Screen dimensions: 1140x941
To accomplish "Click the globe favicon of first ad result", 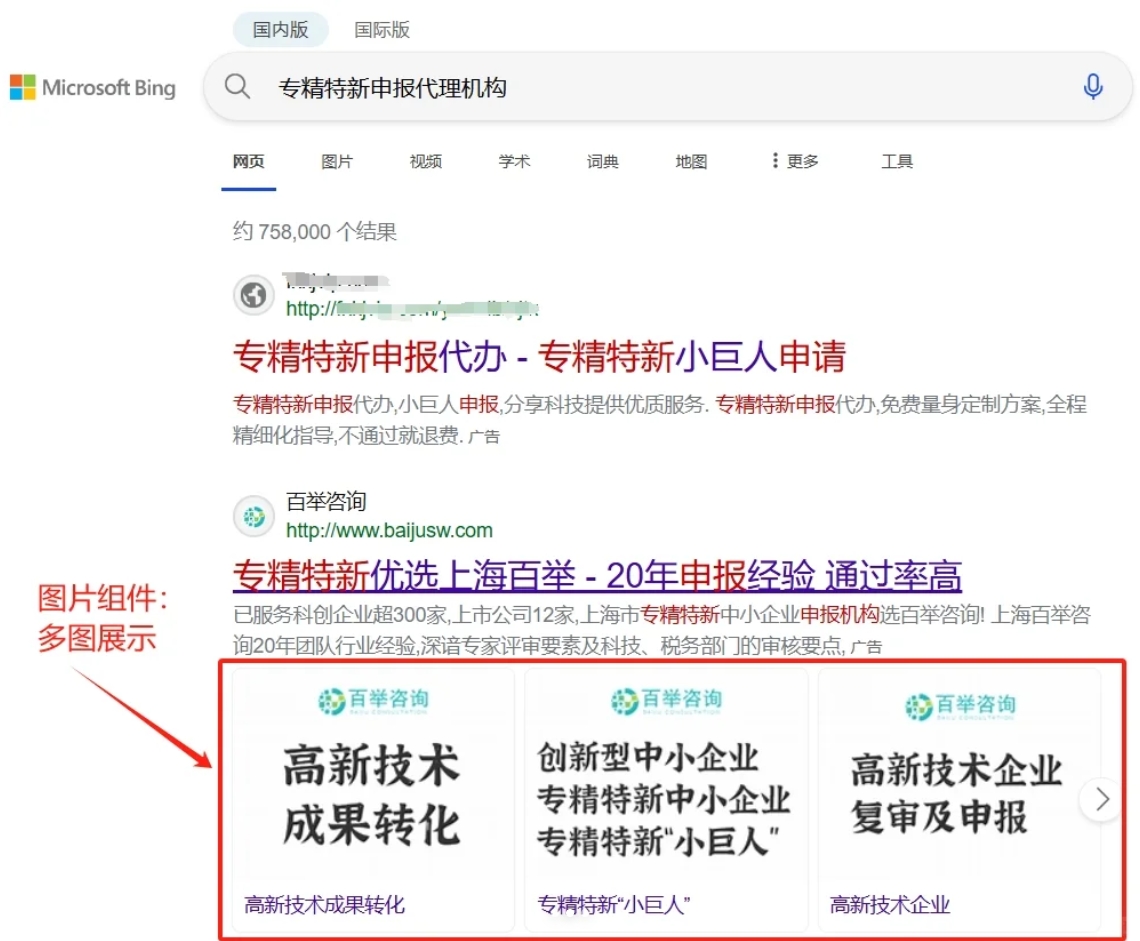I will pyautogui.click(x=253, y=295).
